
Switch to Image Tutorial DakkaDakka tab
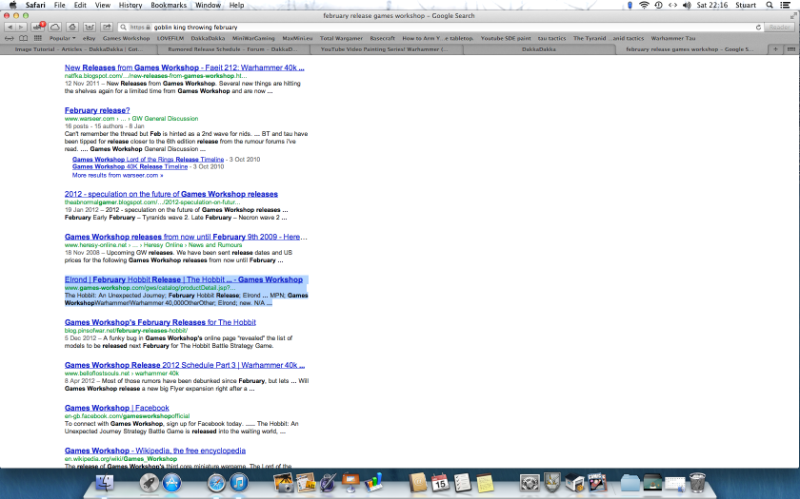point(78,49)
